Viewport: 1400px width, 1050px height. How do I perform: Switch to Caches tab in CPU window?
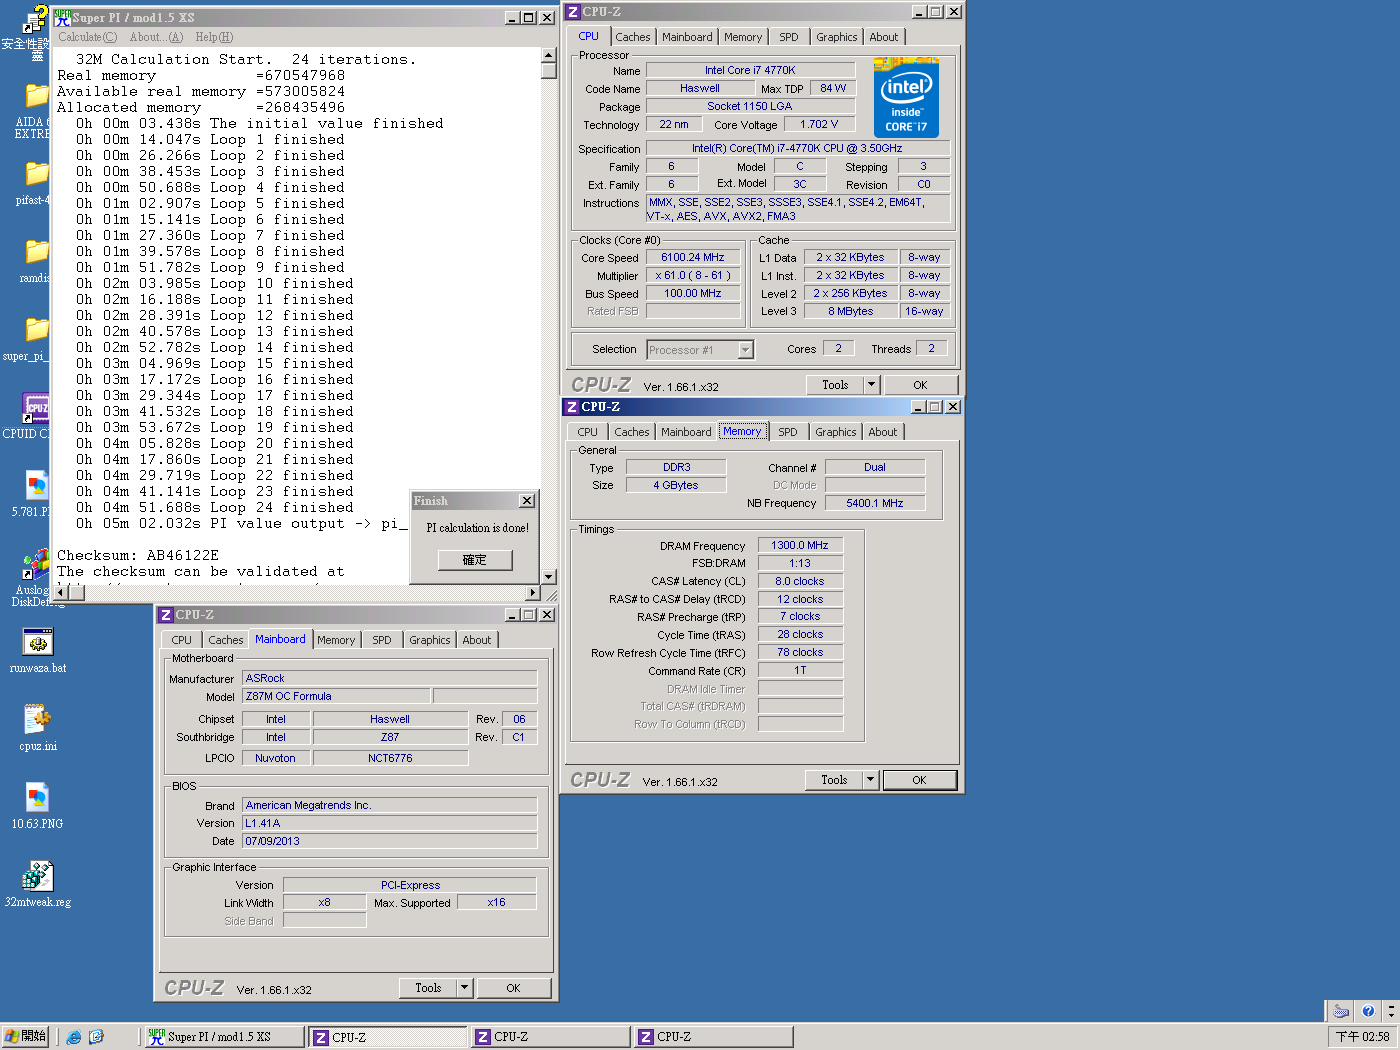coord(632,37)
